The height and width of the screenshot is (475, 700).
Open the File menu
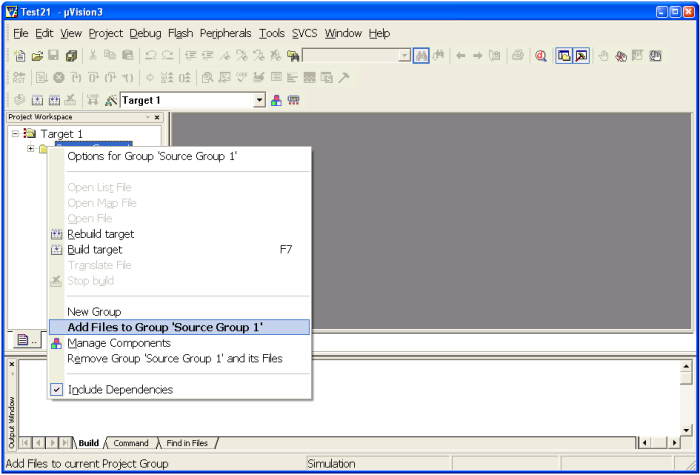tap(21, 33)
